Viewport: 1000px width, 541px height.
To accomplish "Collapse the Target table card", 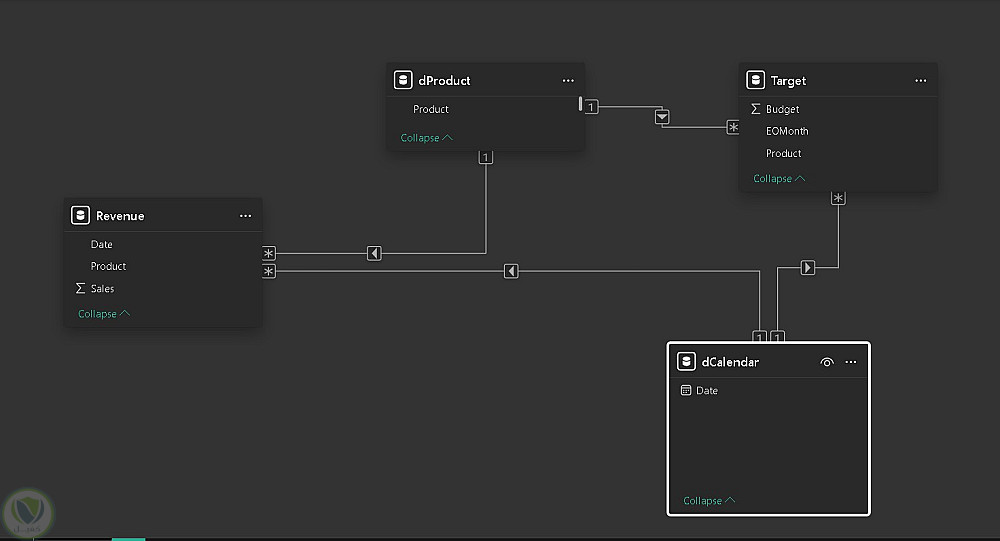I will coord(779,179).
